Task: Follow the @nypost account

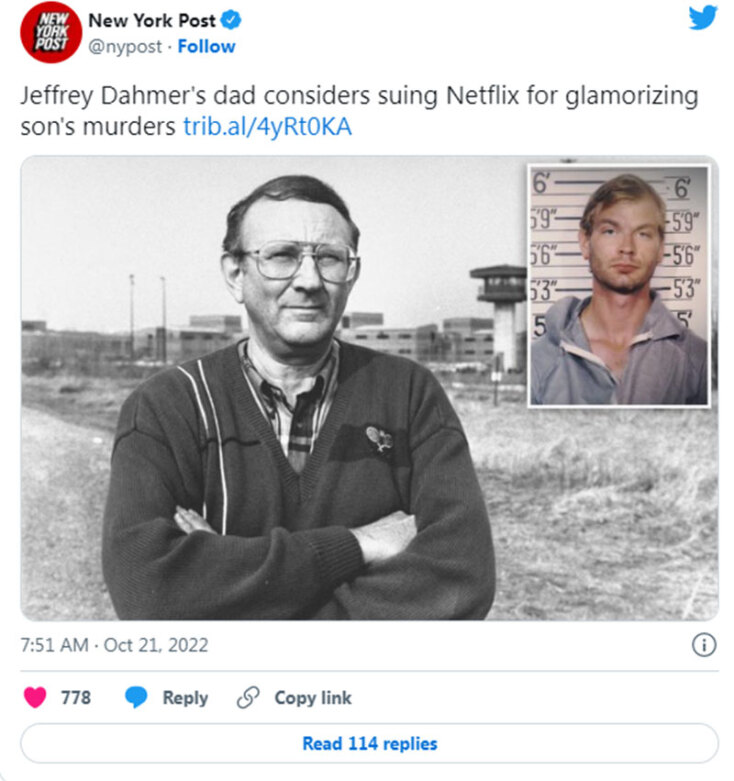Action: [206, 46]
